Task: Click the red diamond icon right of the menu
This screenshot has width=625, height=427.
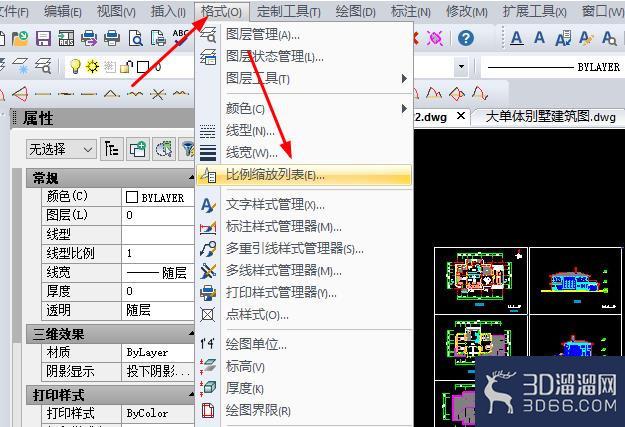Action: [457, 94]
